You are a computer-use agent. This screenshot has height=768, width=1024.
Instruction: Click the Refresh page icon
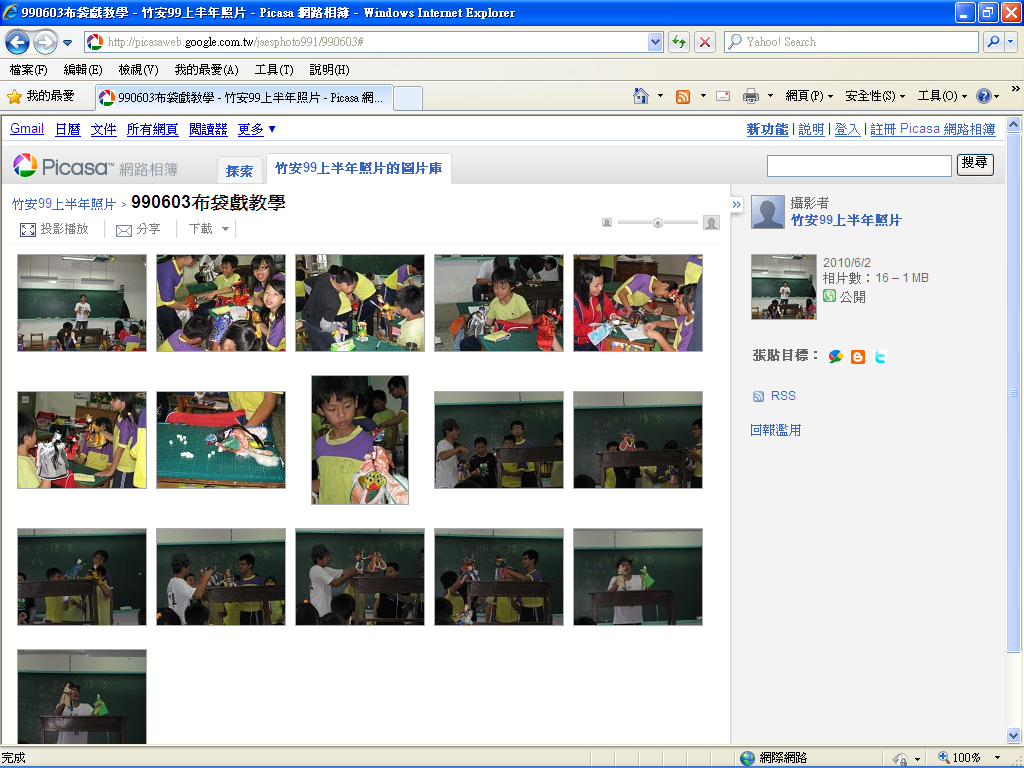[x=679, y=42]
